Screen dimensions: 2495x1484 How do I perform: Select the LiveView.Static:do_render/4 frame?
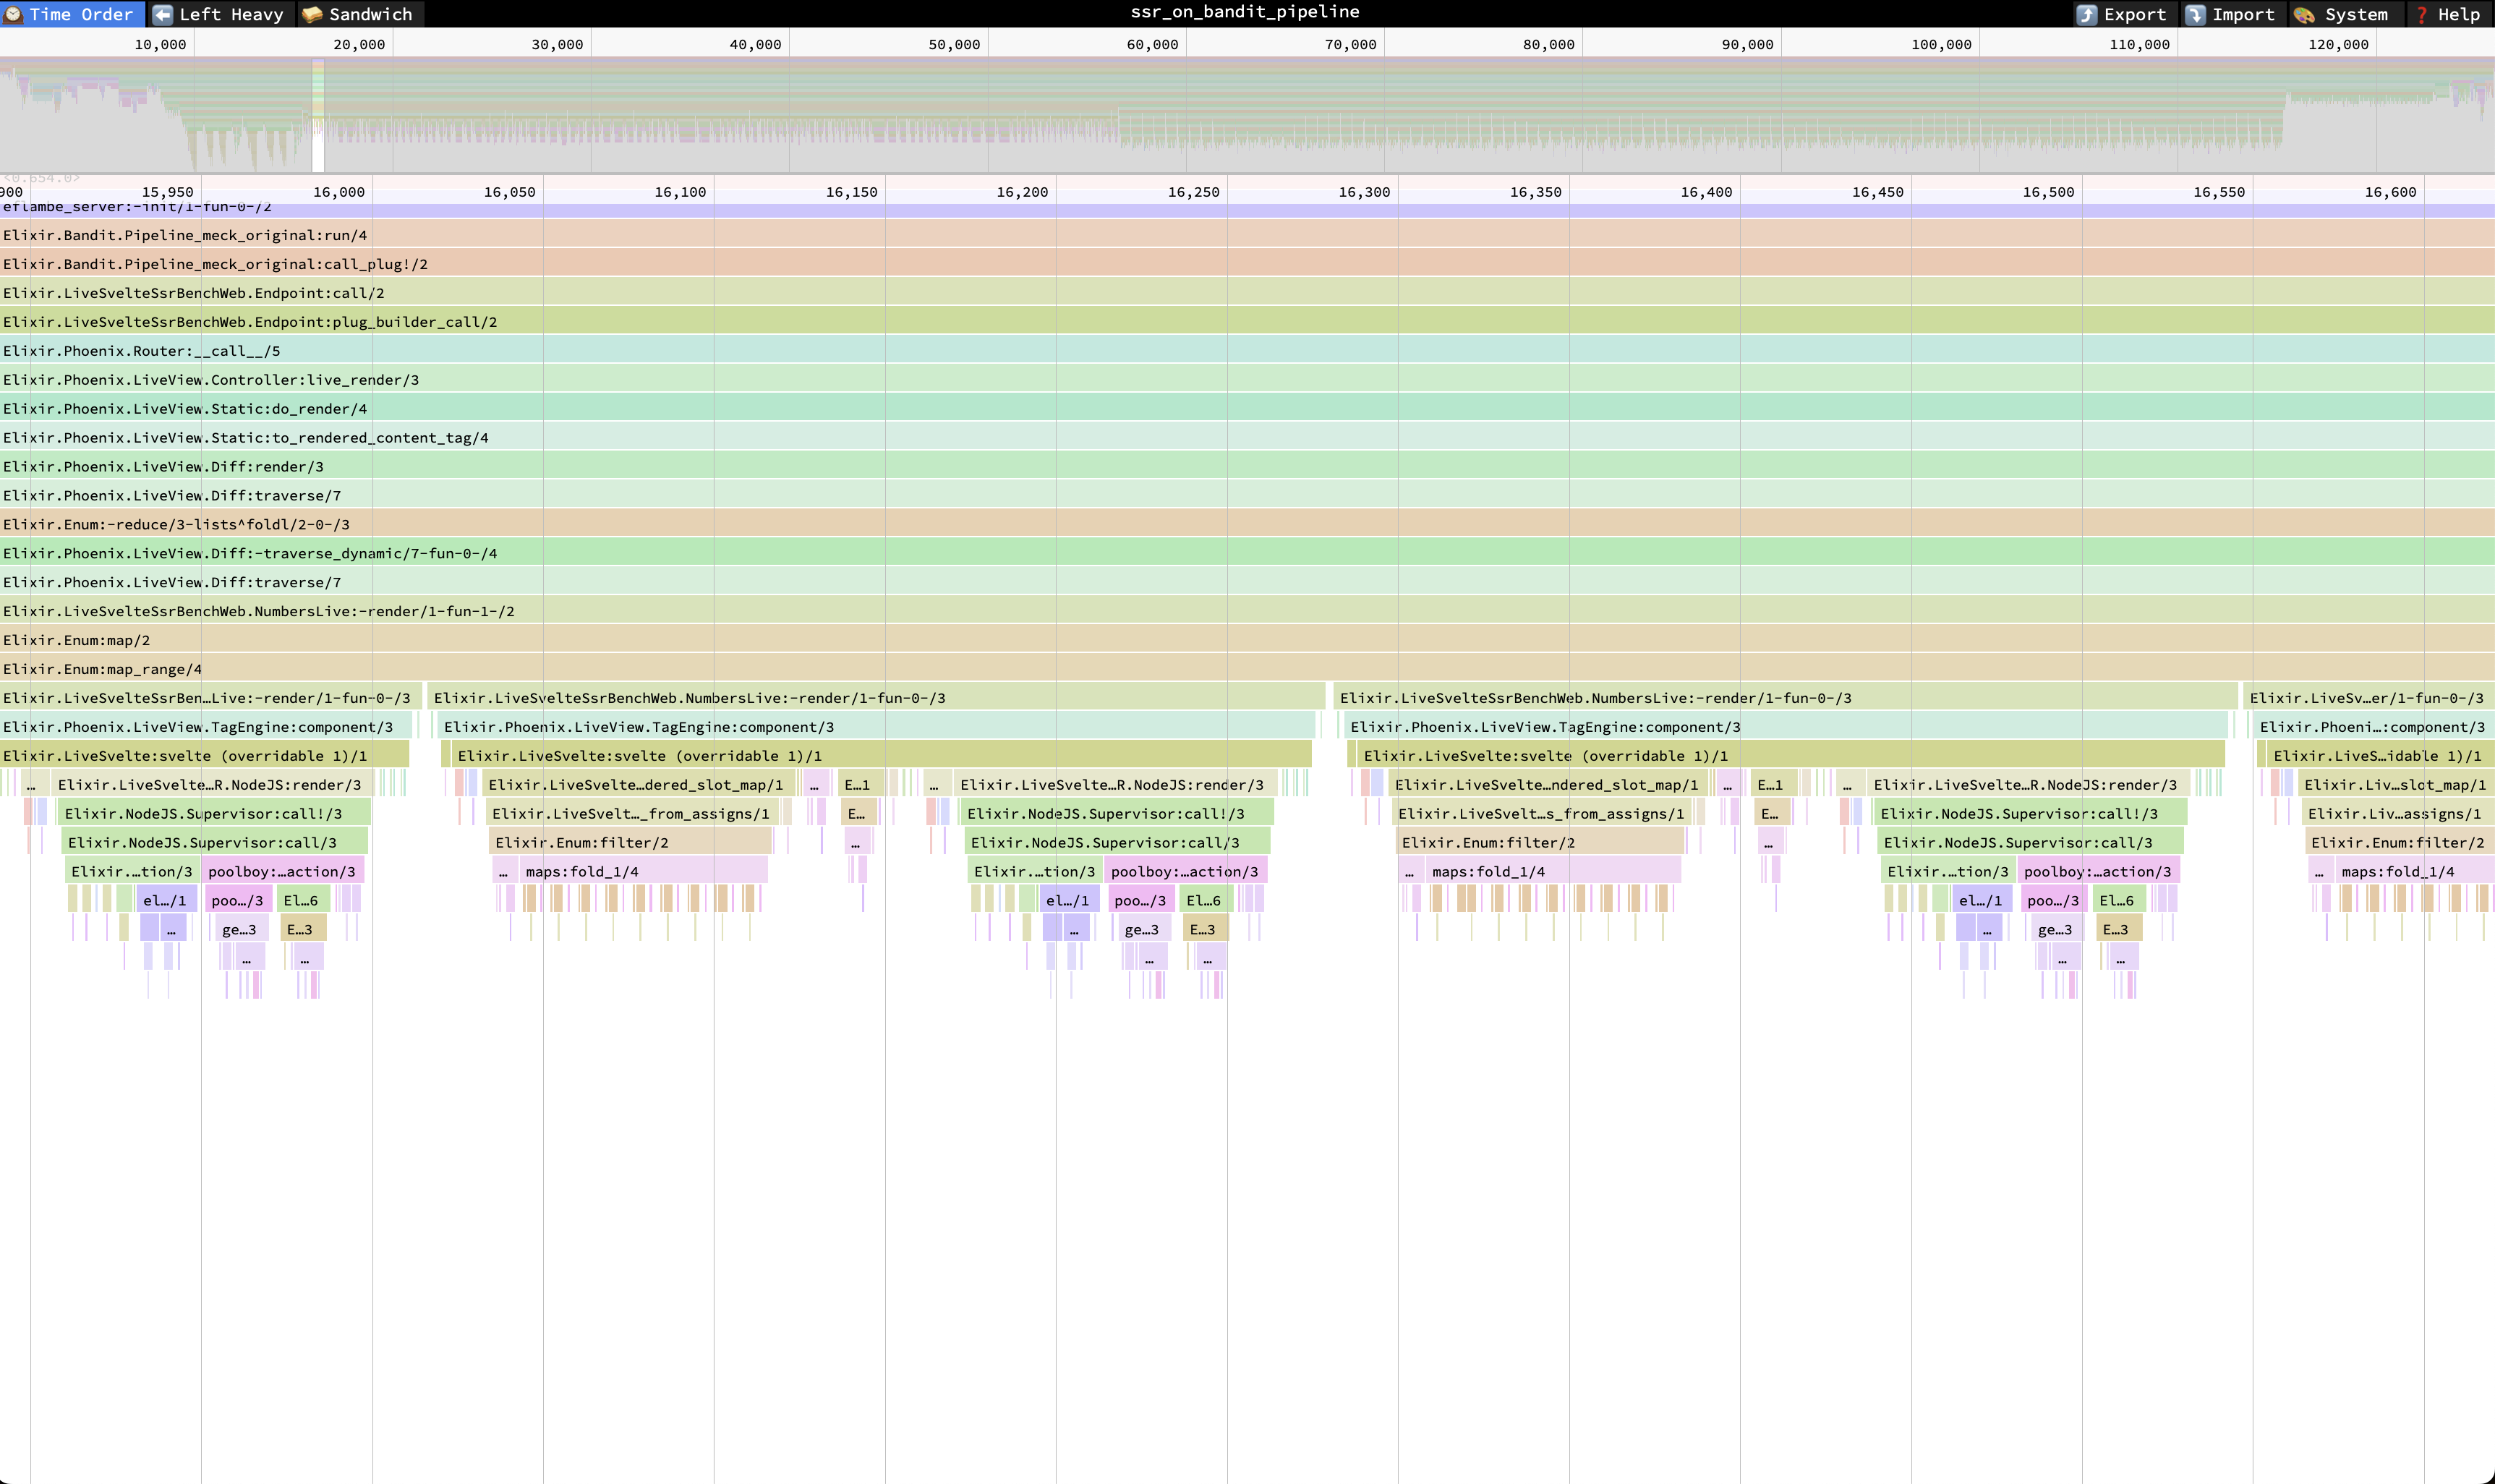1247,408
